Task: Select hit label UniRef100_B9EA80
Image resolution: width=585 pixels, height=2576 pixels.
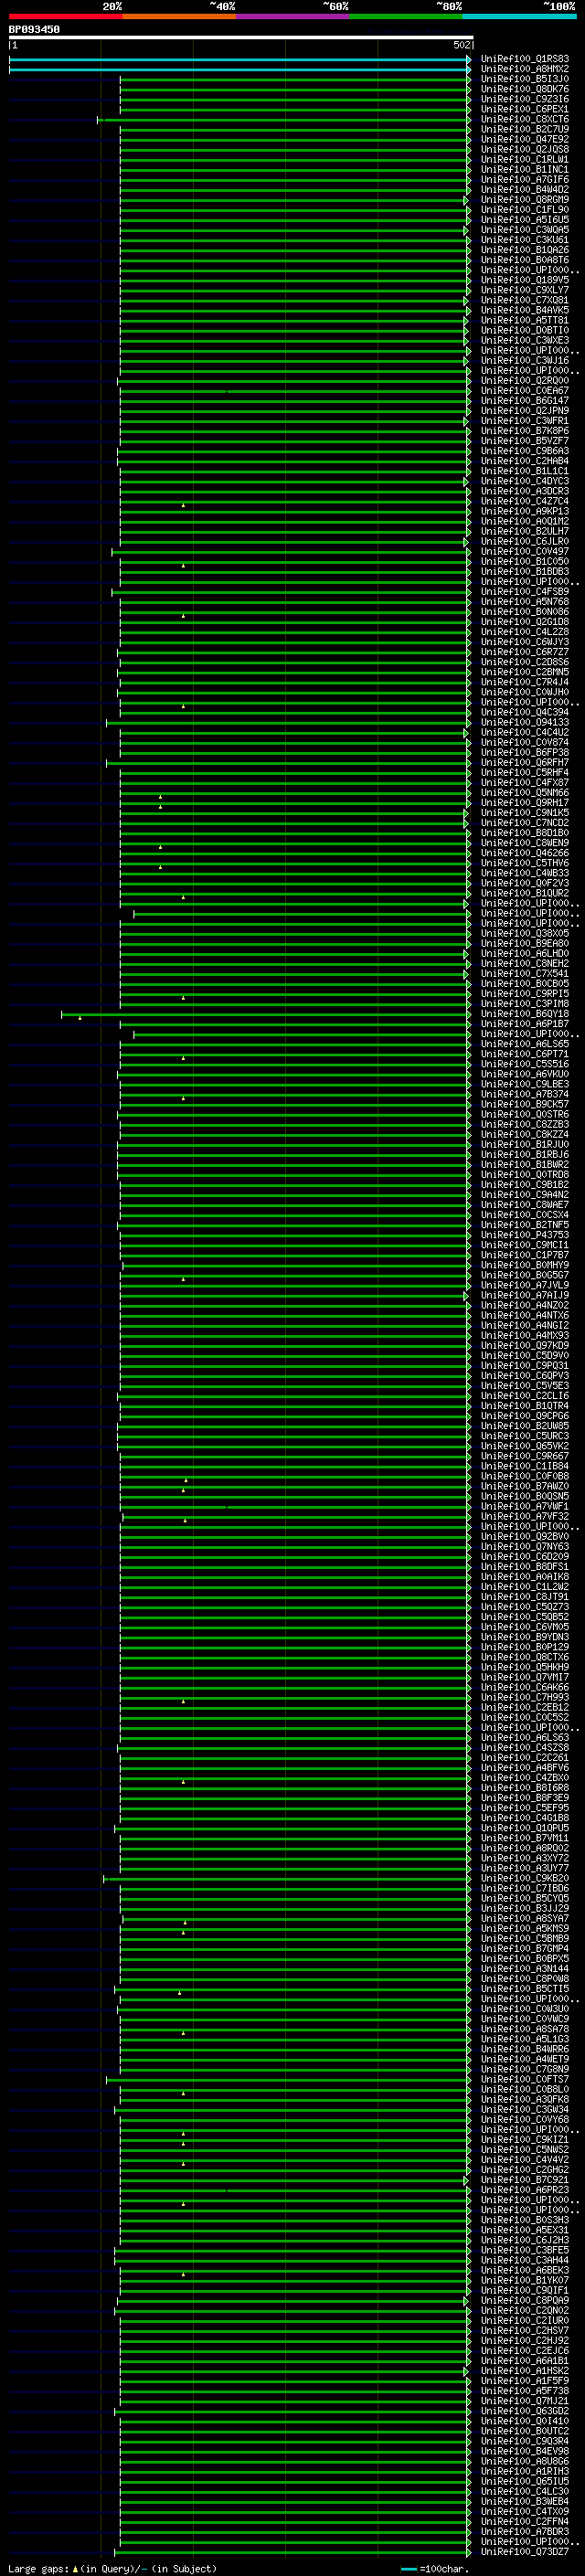Action: tap(524, 943)
